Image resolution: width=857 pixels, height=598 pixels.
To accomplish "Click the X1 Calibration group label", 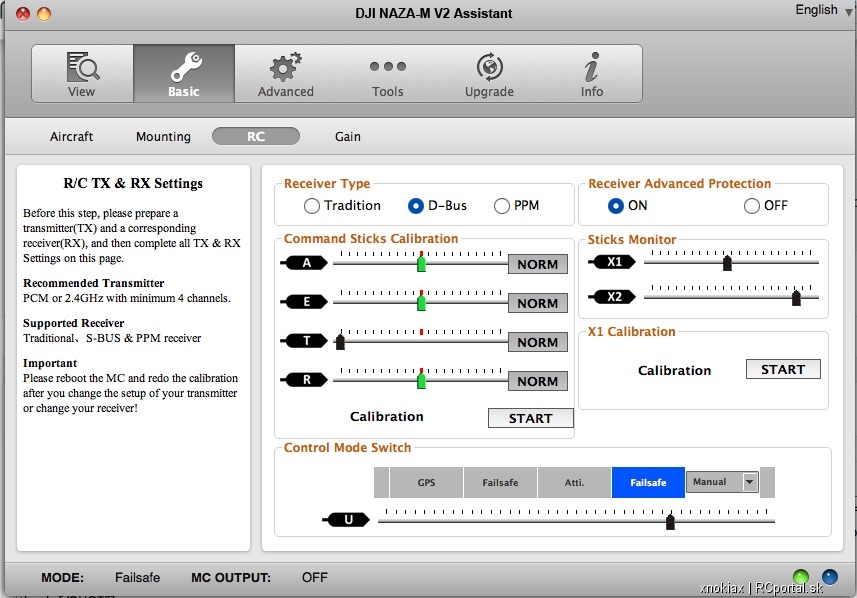I will (x=631, y=332).
